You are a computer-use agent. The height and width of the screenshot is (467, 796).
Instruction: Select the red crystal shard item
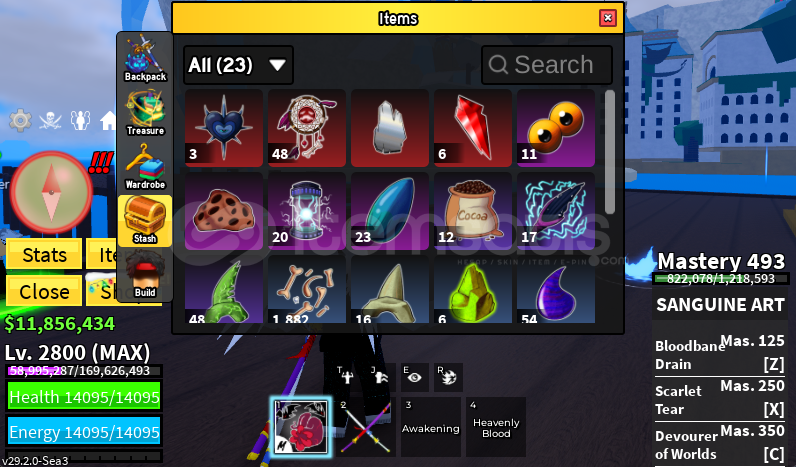(473, 128)
